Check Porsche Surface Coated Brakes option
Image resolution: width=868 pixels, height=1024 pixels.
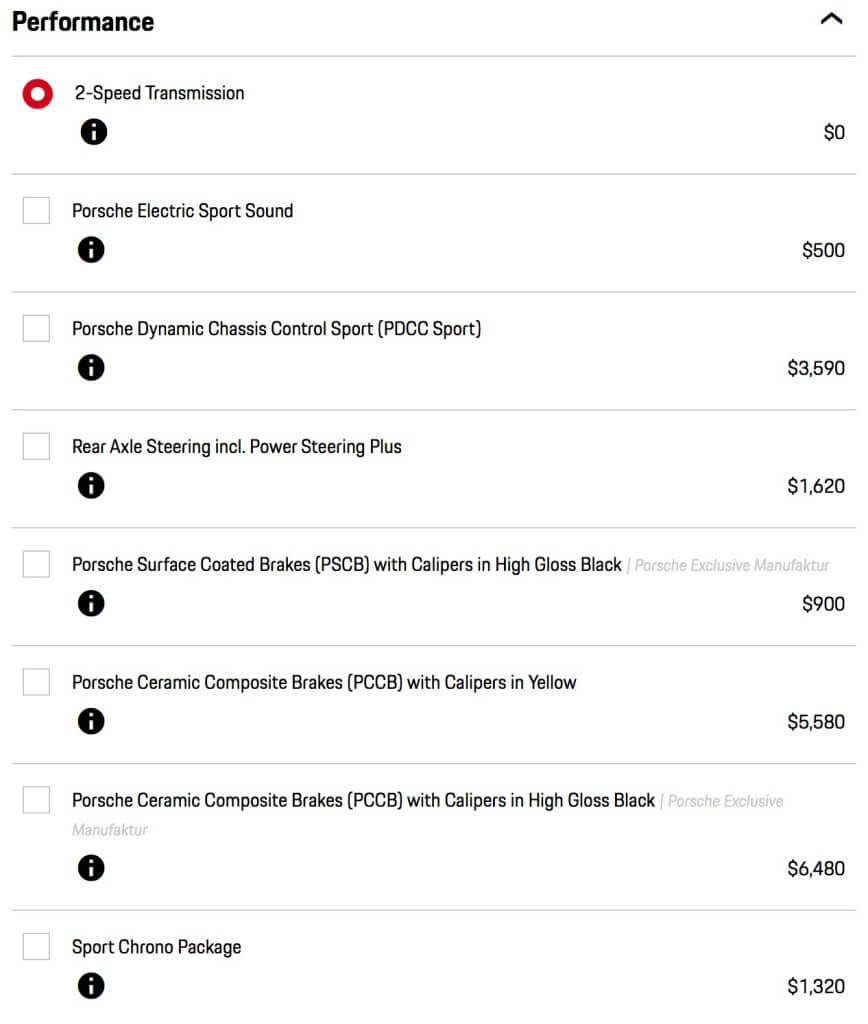36,564
